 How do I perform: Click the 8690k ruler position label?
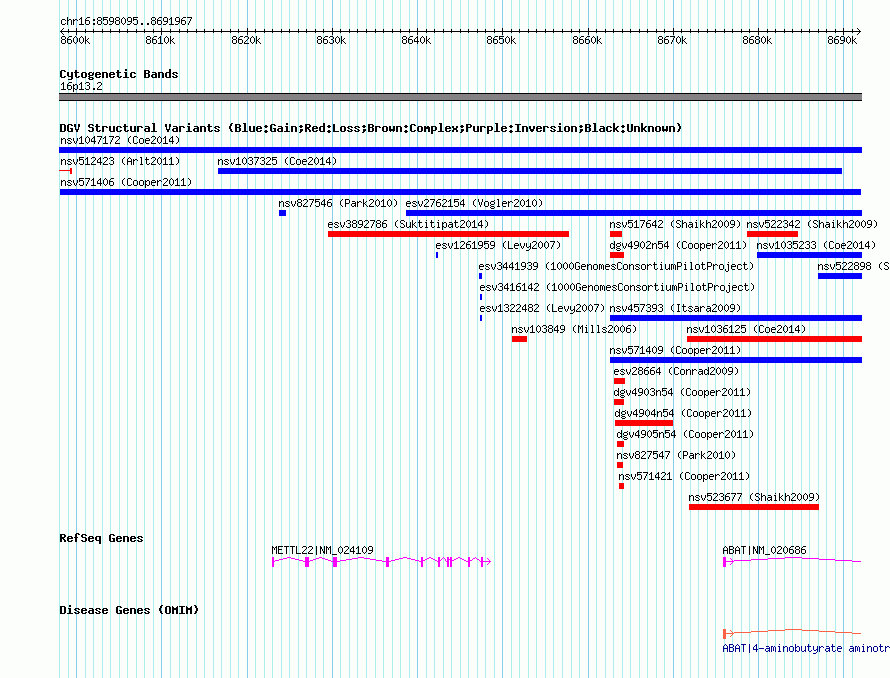click(x=842, y=40)
